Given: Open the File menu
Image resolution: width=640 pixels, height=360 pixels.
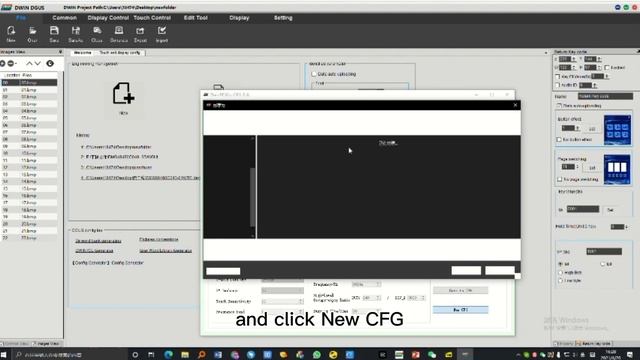Looking at the screenshot, I should [21, 18].
